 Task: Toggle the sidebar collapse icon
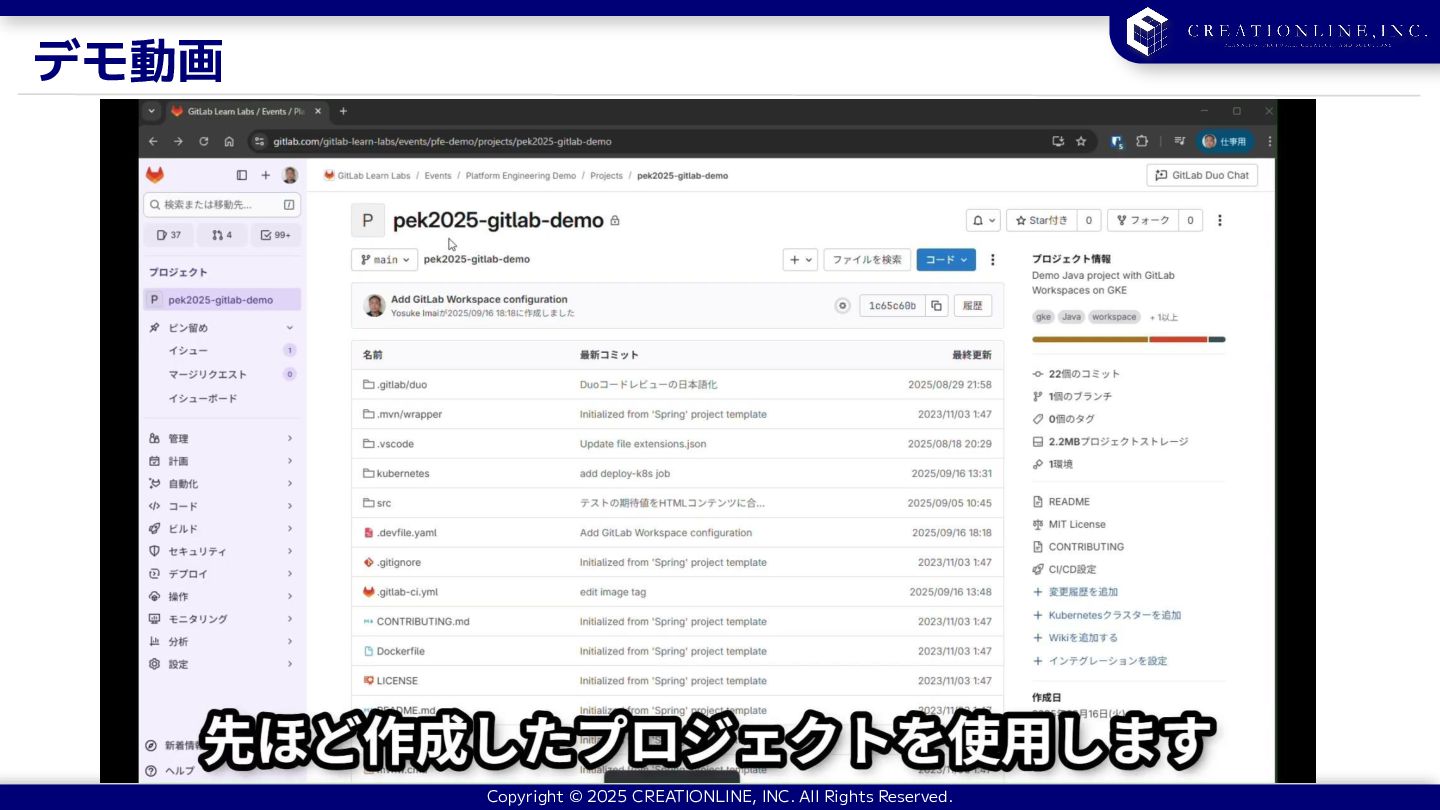[x=242, y=175]
